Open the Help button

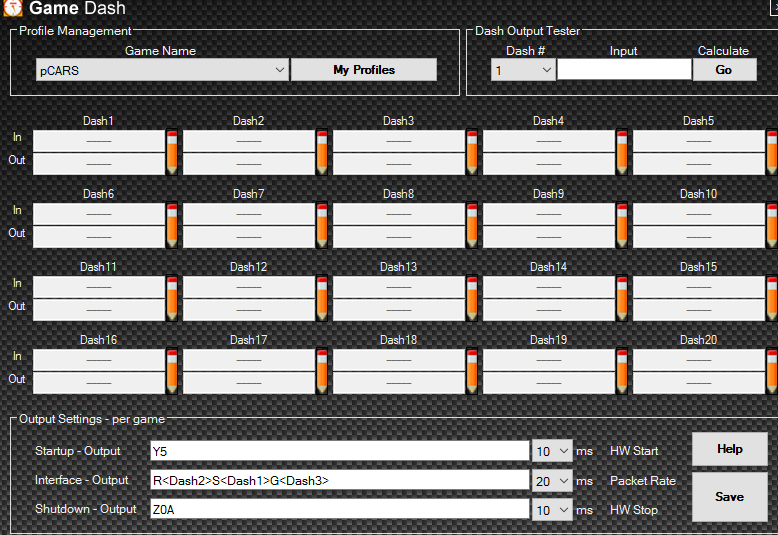tap(730, 449)
